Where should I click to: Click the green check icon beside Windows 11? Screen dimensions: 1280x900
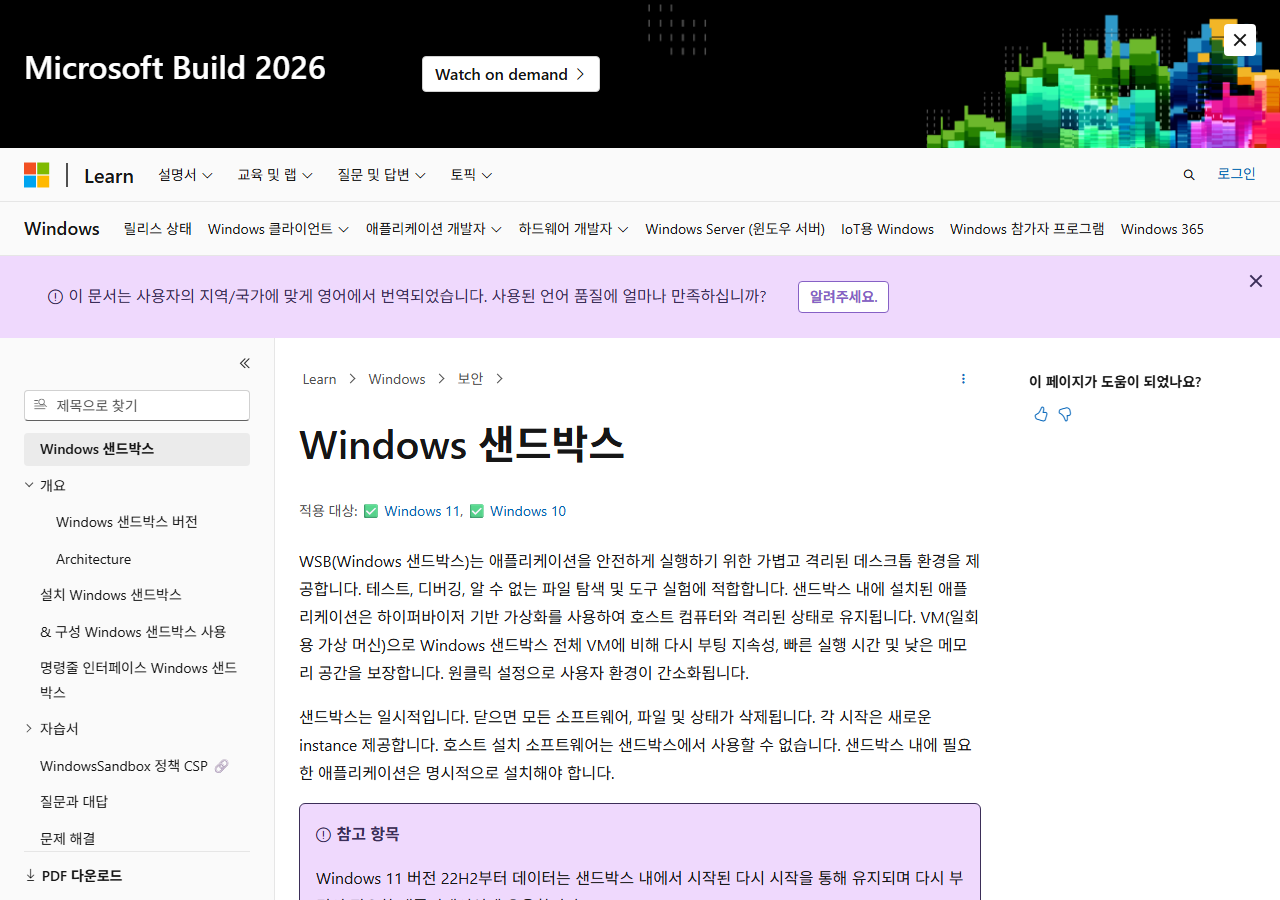click(371, 511)
